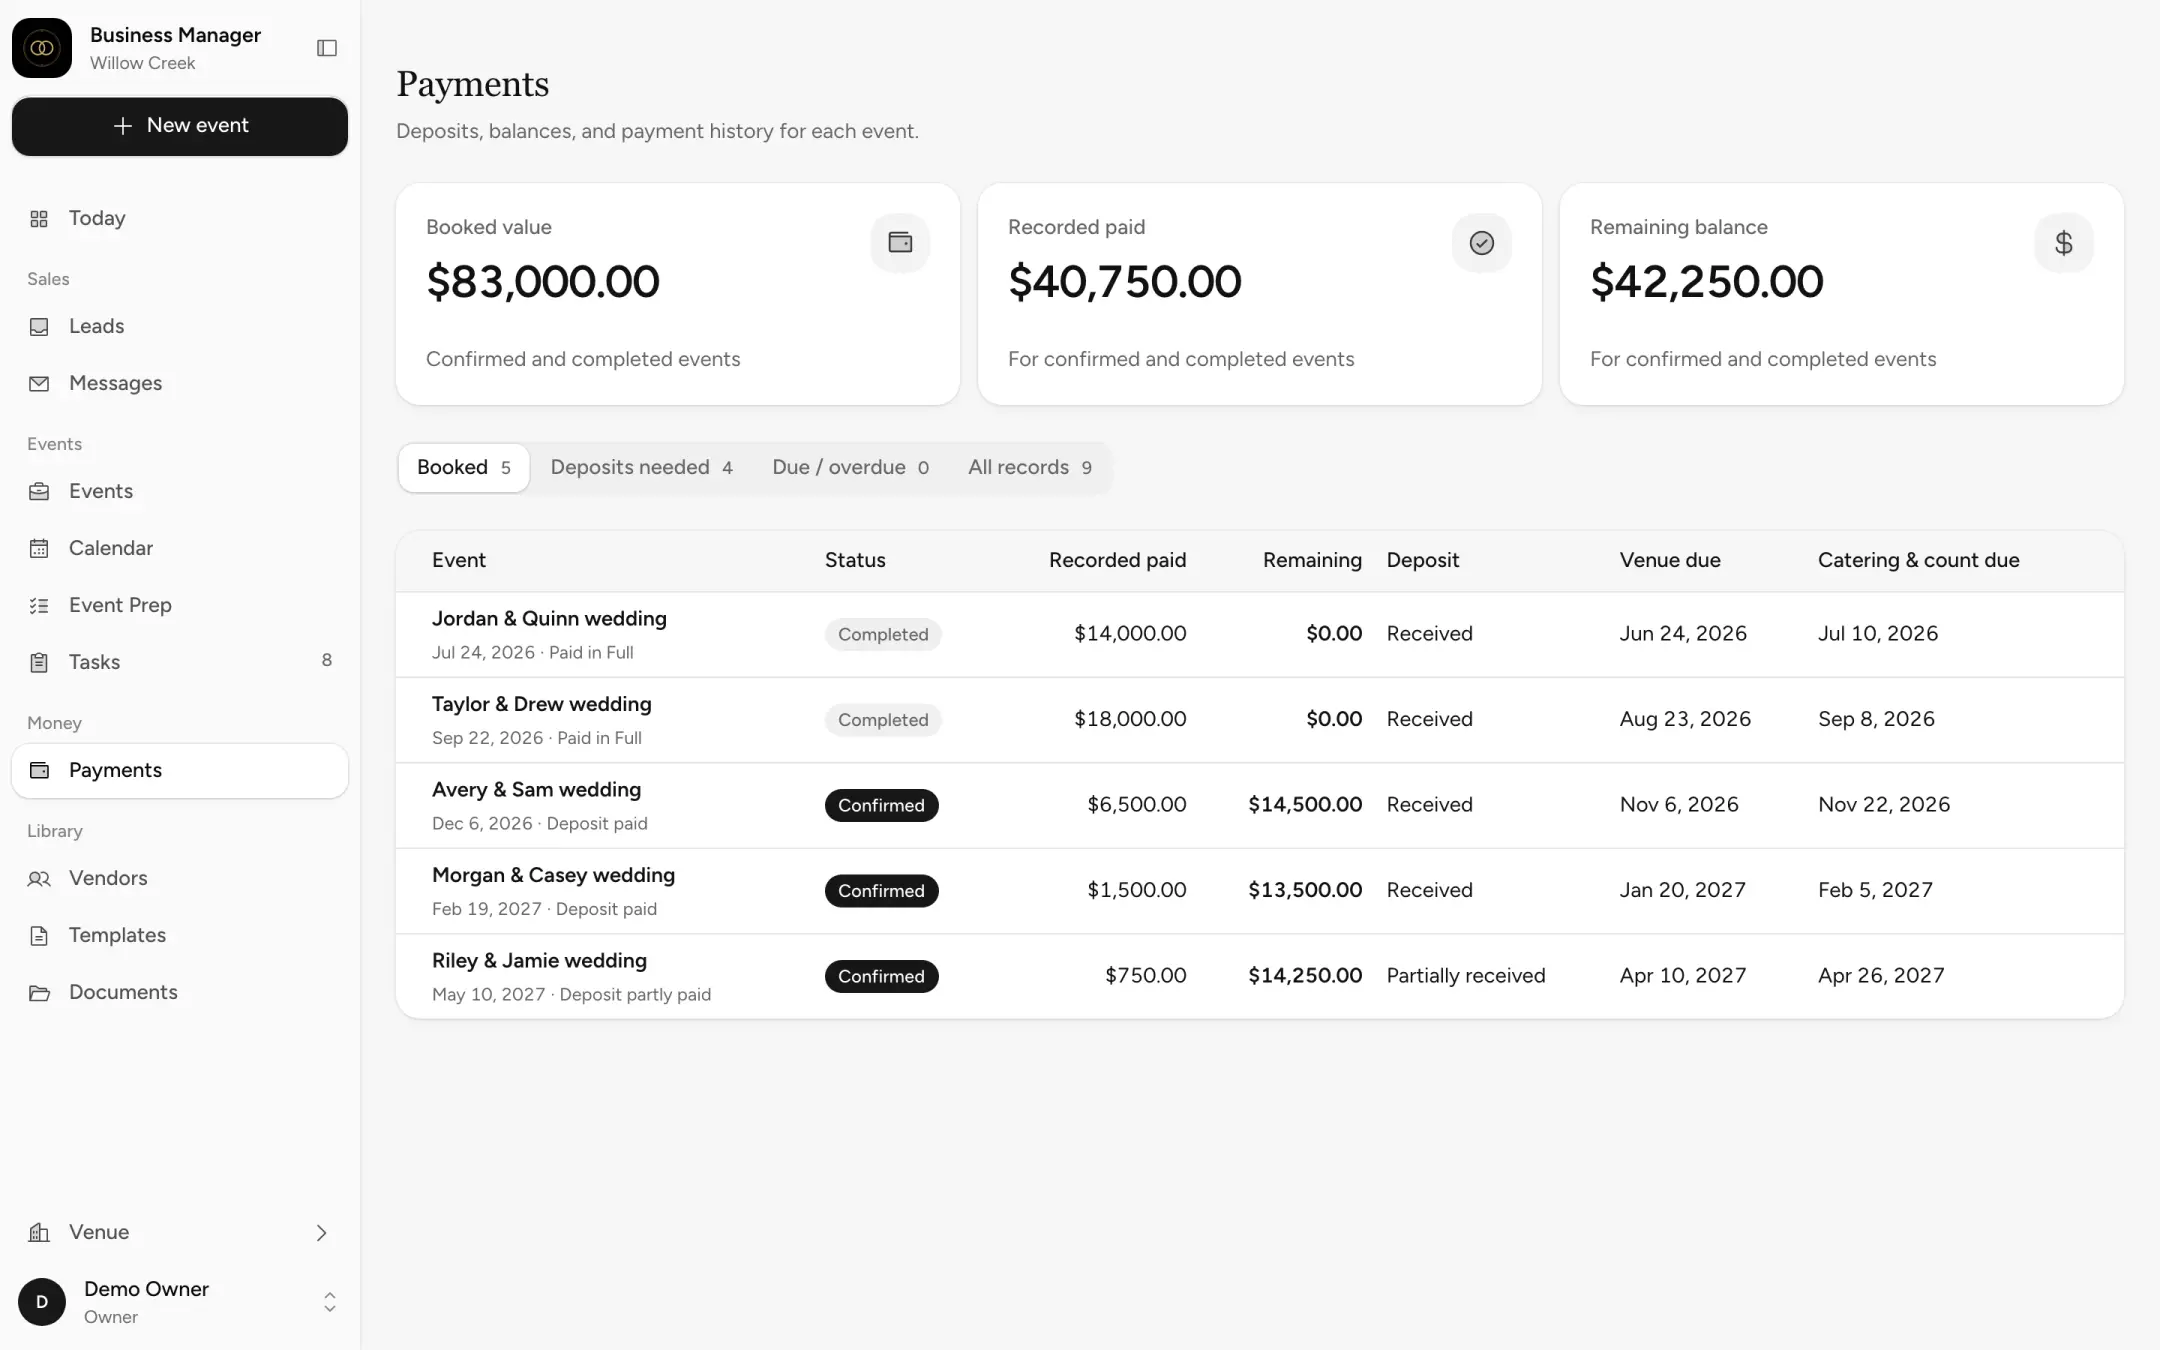Click the Demo Owner avatar circle
The height and width of the screenshot is (1350, 2160).
pos(42,1302)
